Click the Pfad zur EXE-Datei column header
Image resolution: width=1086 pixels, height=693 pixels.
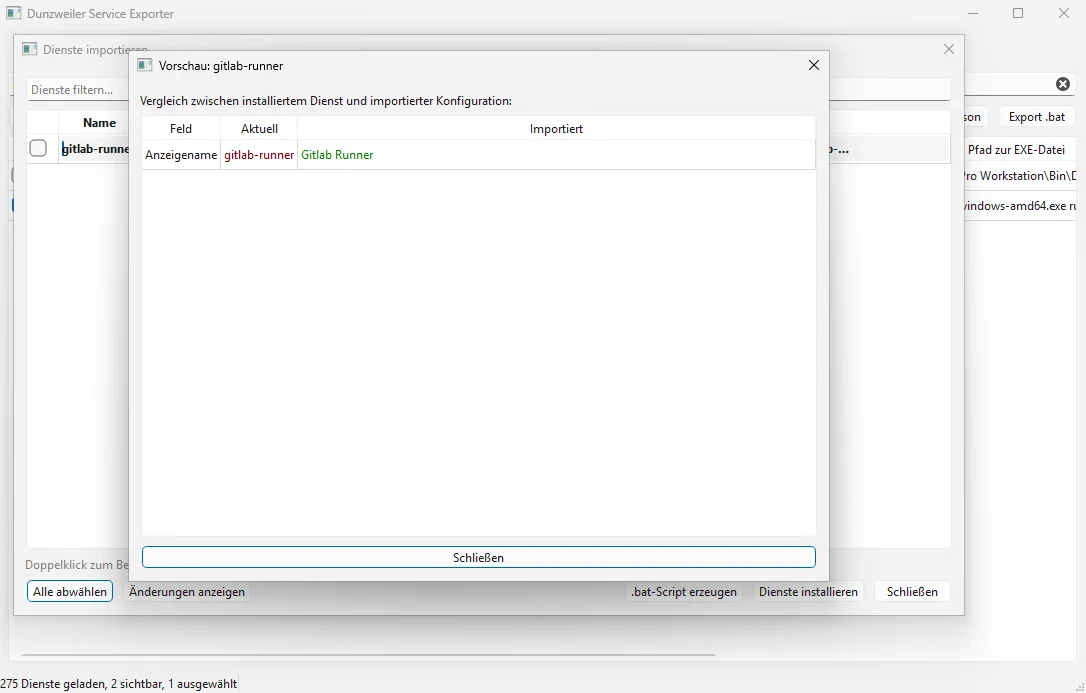1015,149
